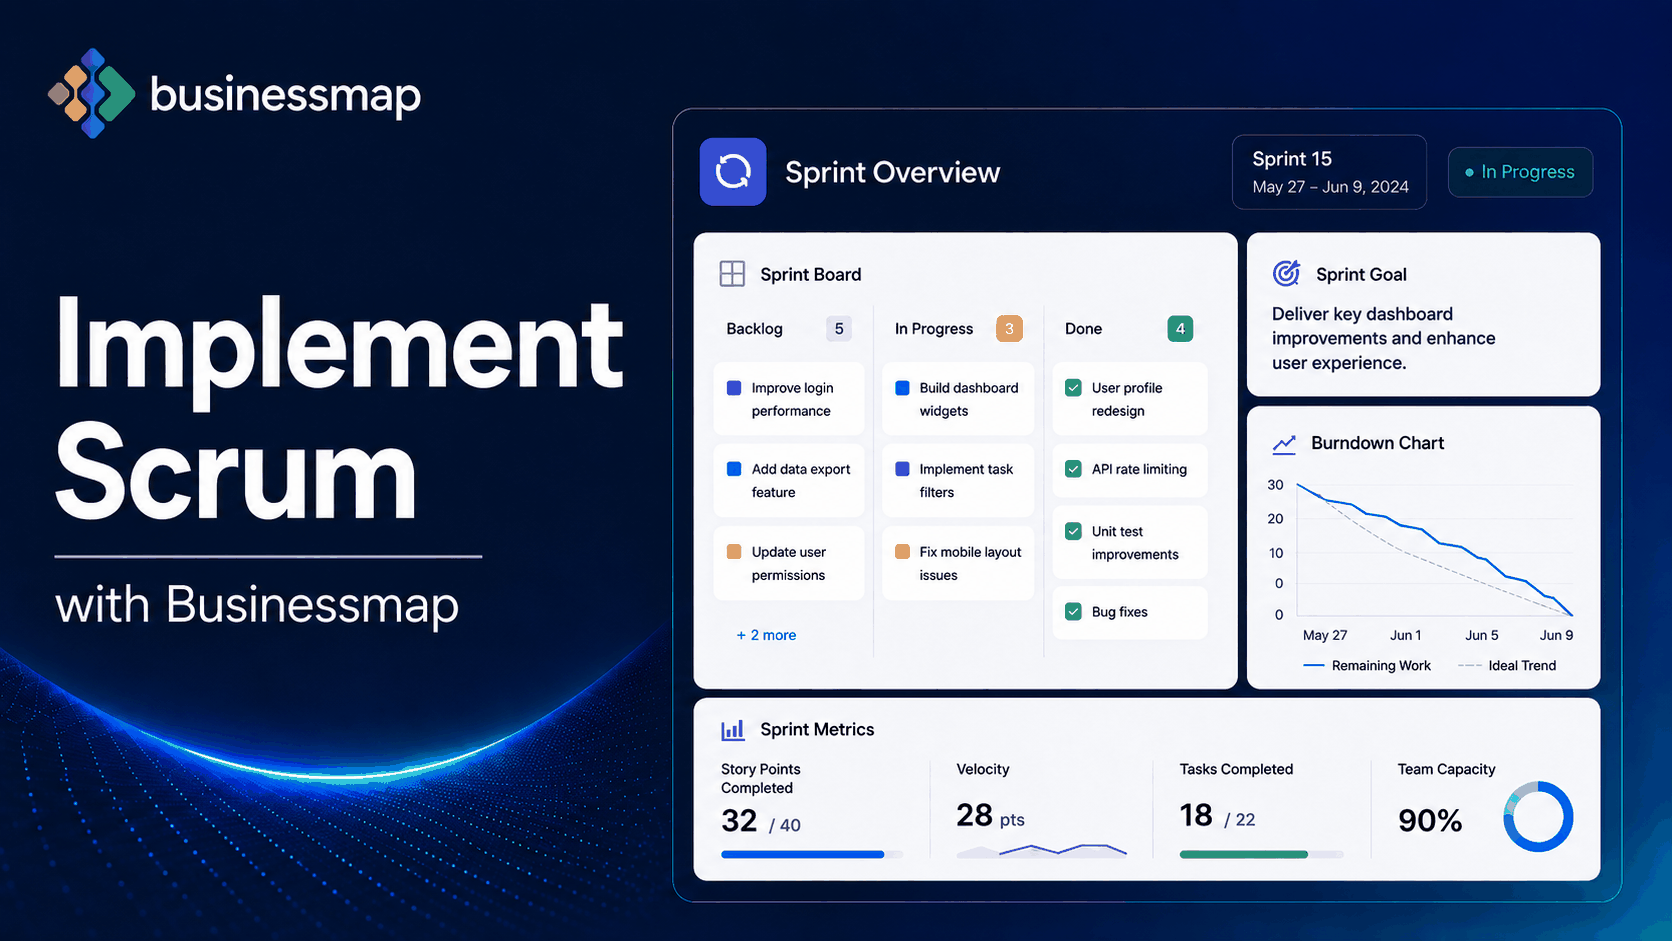
Task: Click the In Progress count badge 3
Action: coord(1009,328)
